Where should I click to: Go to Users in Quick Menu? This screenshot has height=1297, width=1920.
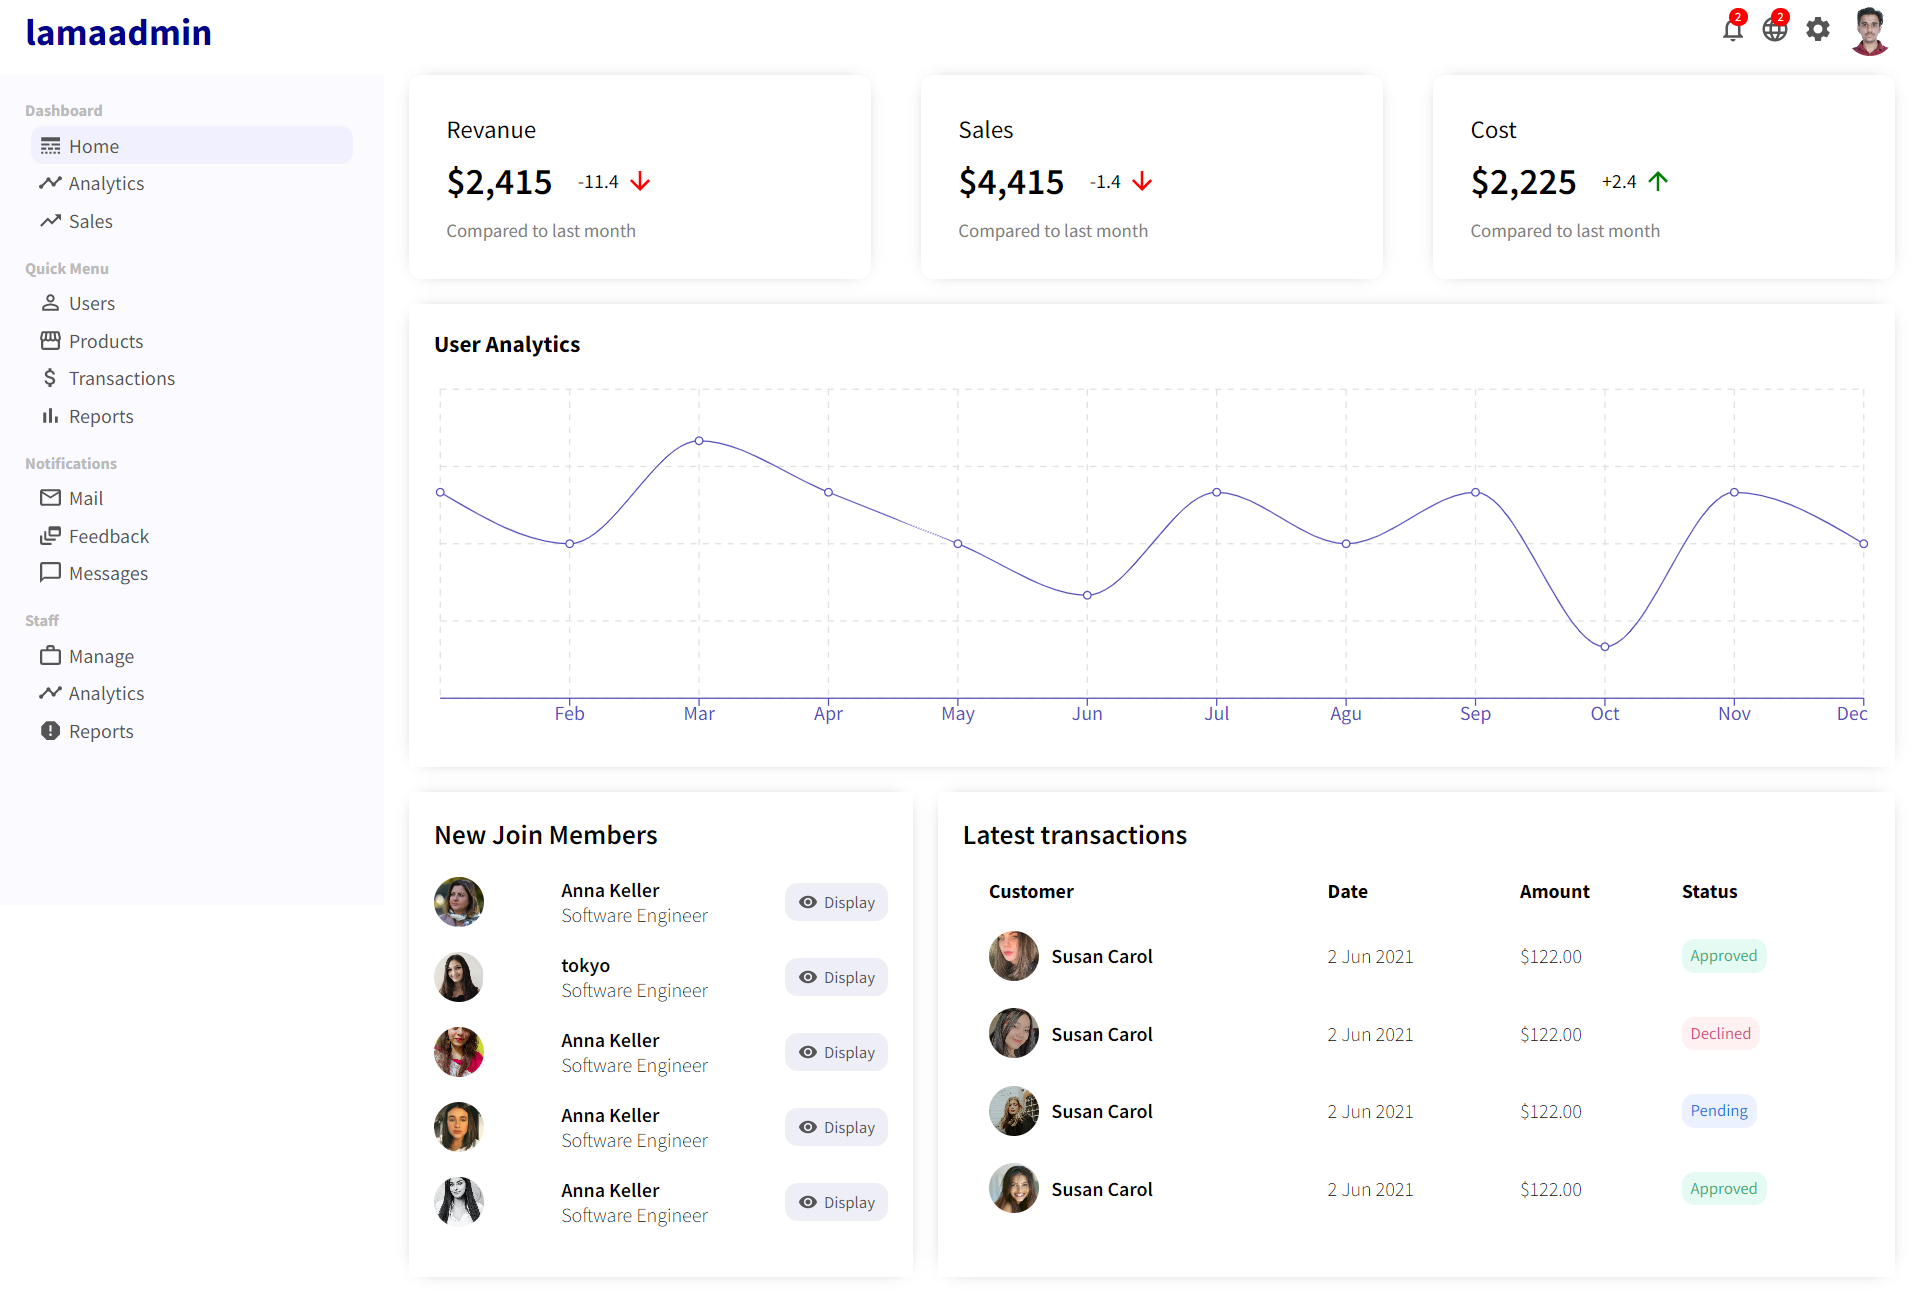[x=192, y=303]
